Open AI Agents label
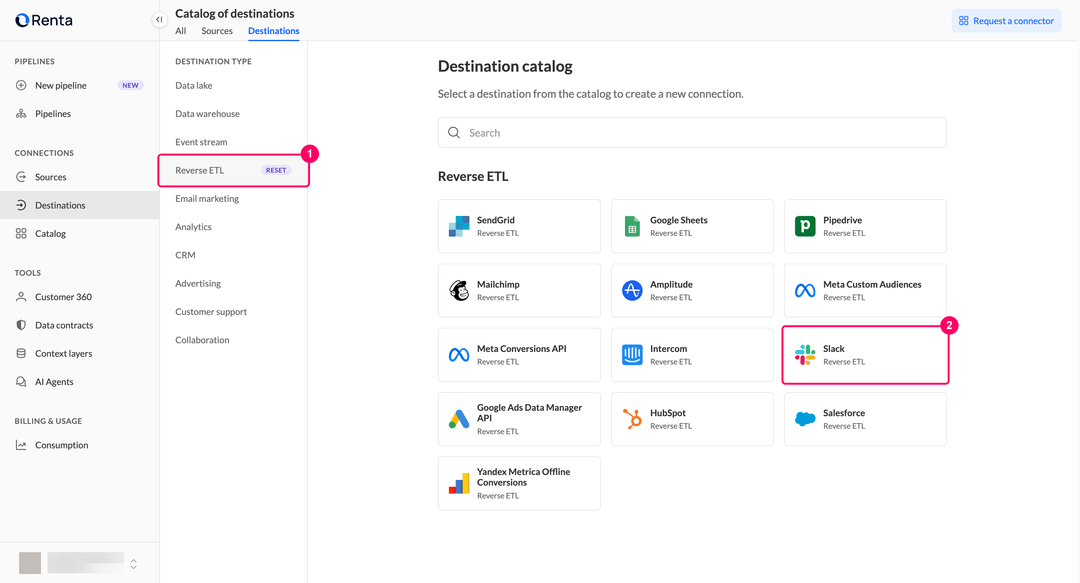1080x583 pixels. (x=54, y=382)
